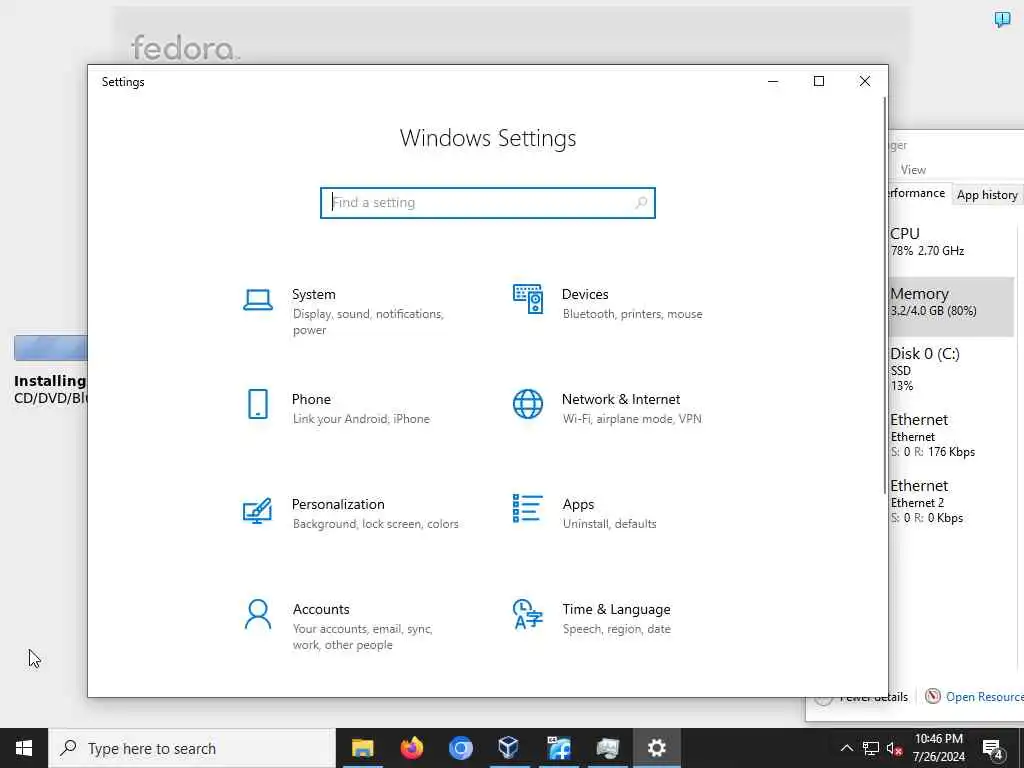
Task: Click the taskbar clock showing 10:46 PM
Action: (x=938, y=748)
